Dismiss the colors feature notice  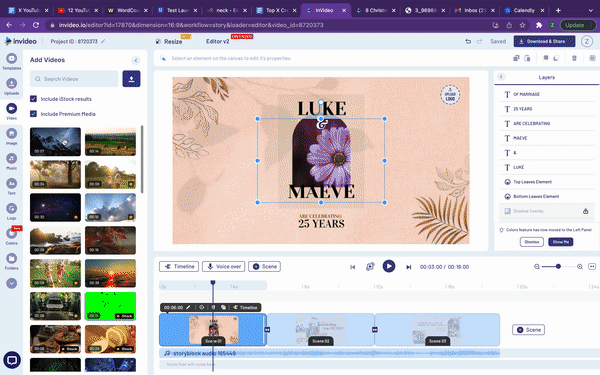tap(532, 242)
